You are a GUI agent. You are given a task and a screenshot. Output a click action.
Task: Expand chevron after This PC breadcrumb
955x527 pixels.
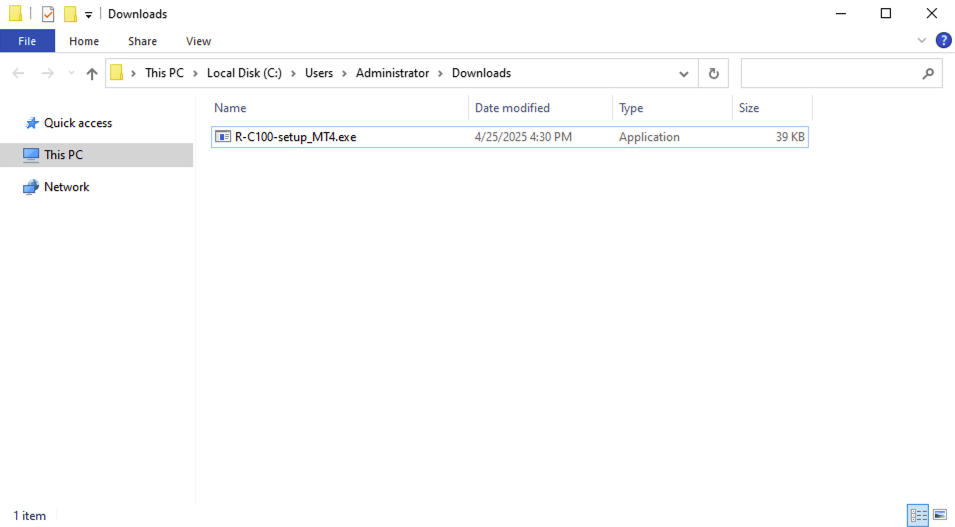point(196,73)
